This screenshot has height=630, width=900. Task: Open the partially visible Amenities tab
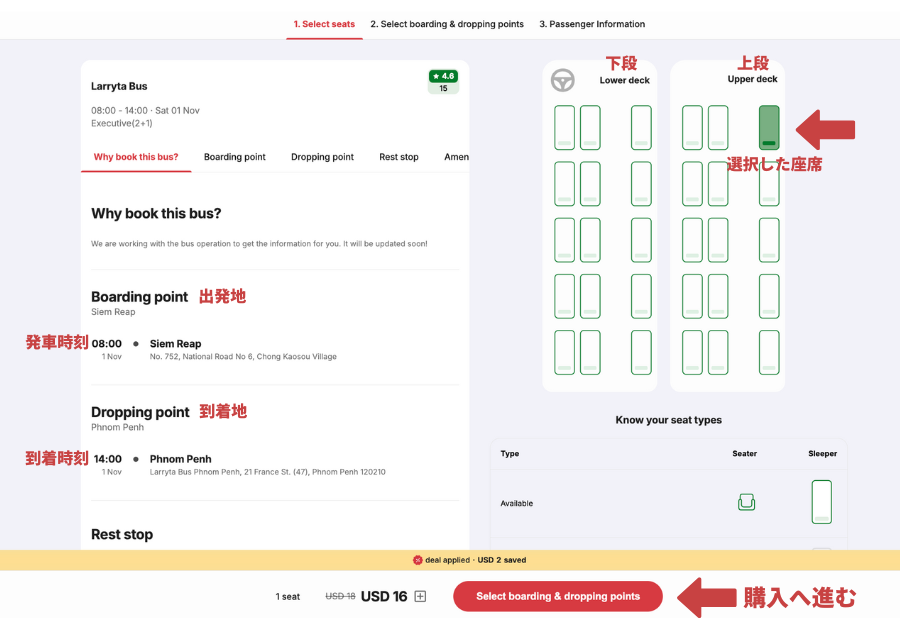pyautogui.click(x=456, y=157)
